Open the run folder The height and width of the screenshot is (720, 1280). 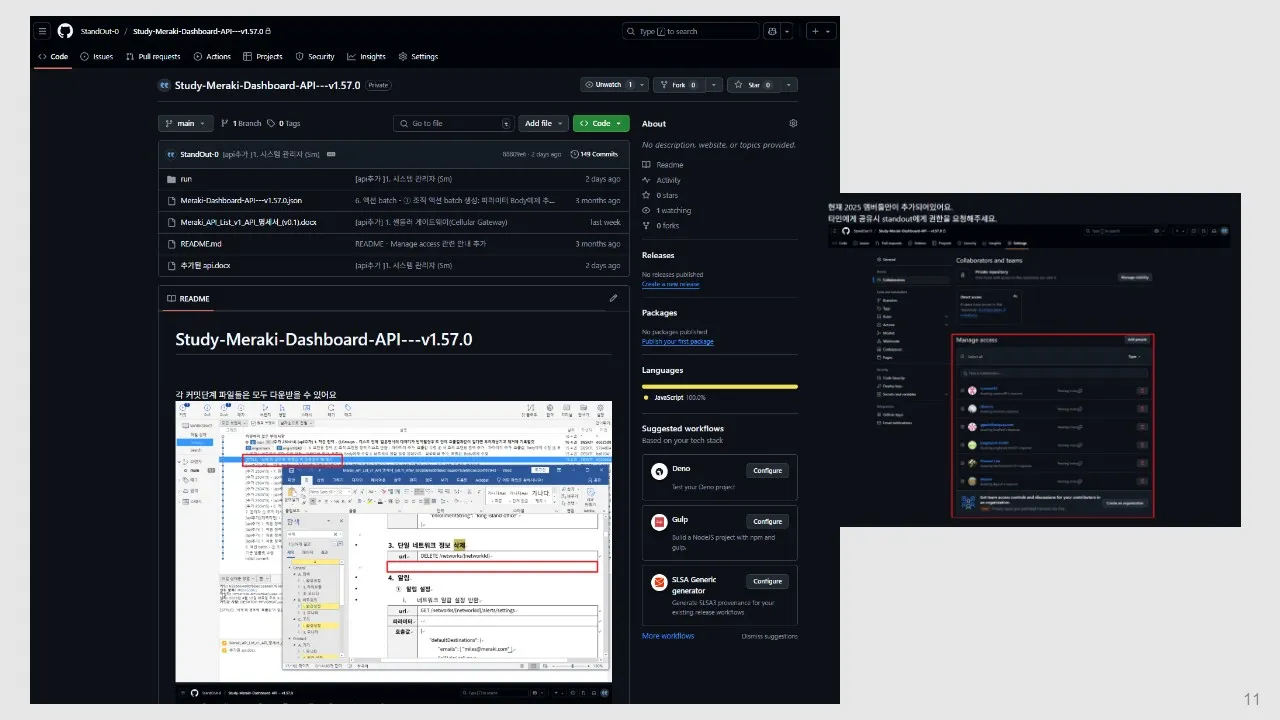coord(186,179)
